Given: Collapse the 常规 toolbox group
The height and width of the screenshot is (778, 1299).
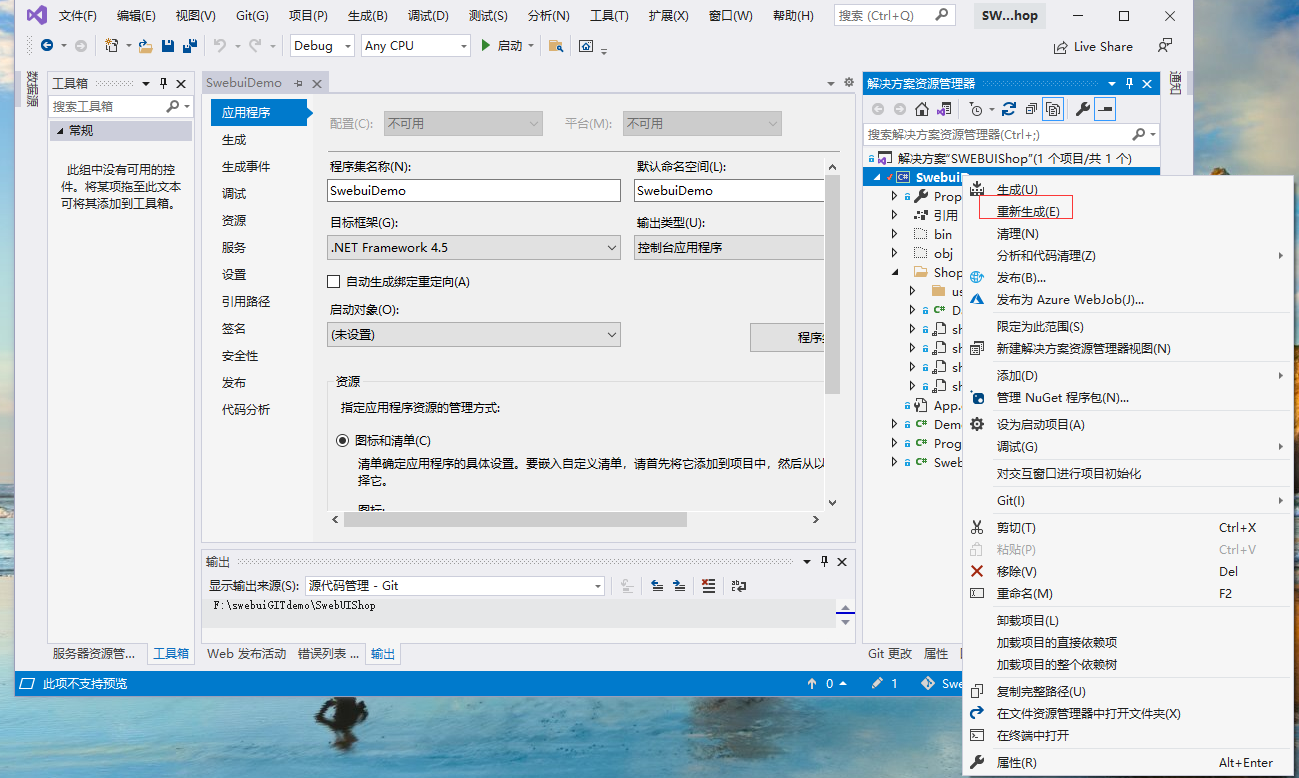Looking at the screenshot, I should [60, 131].
